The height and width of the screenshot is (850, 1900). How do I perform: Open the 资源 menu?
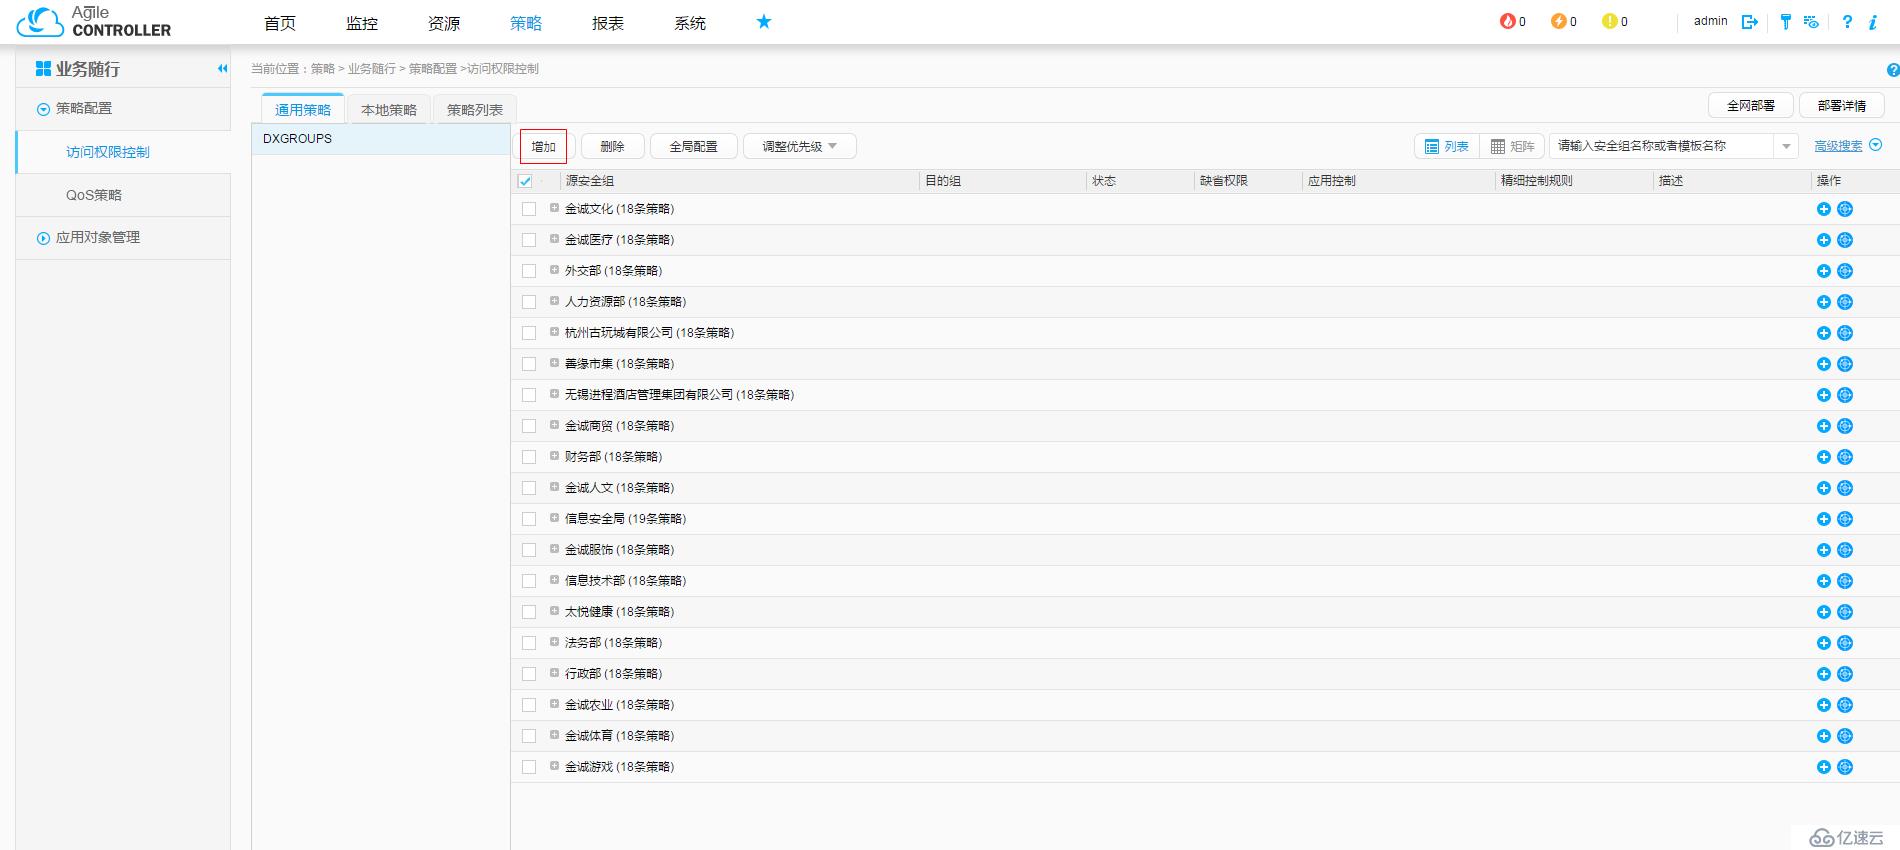click(444, 22)
